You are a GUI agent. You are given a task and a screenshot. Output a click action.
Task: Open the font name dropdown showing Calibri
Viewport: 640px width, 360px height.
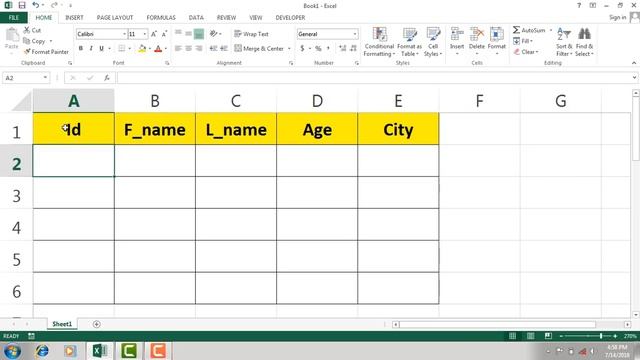point(124,34)
